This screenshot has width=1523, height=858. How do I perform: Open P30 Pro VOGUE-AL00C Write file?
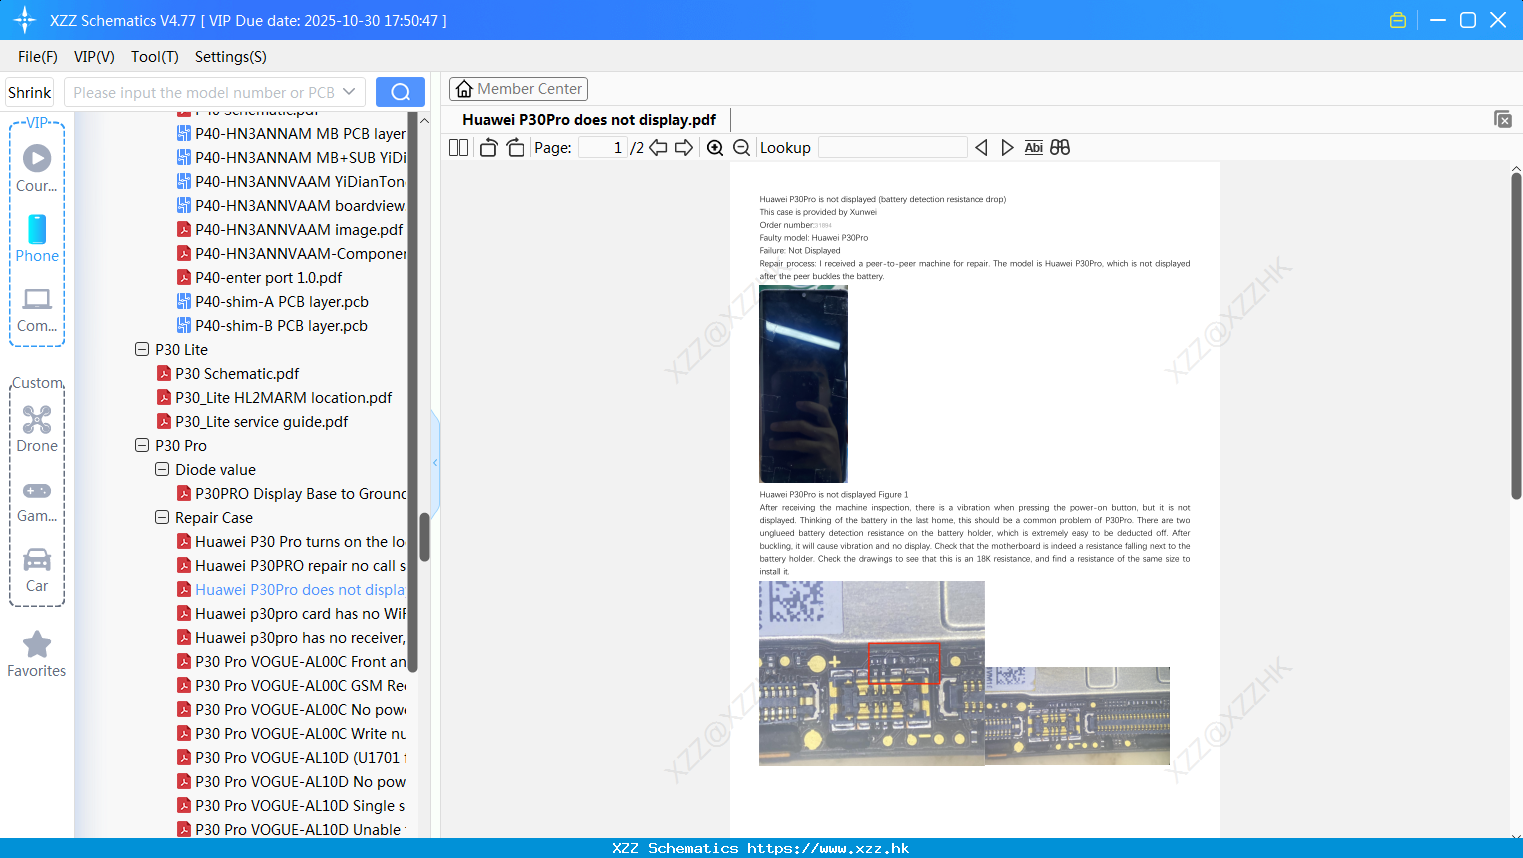[x=291, y=733]
